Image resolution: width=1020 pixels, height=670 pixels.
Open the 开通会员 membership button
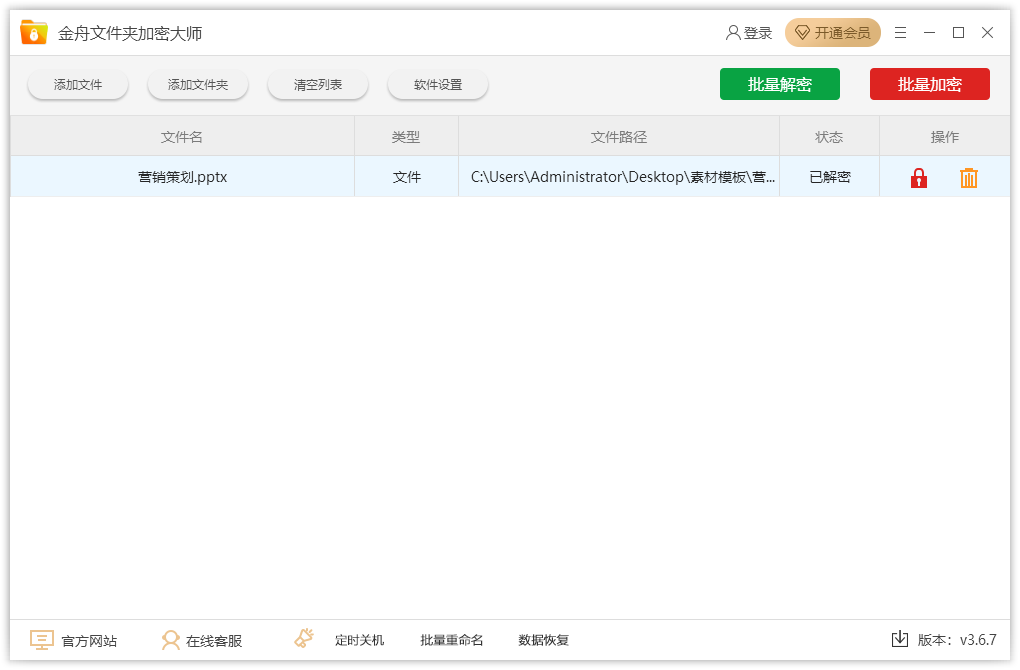point(832,33)
